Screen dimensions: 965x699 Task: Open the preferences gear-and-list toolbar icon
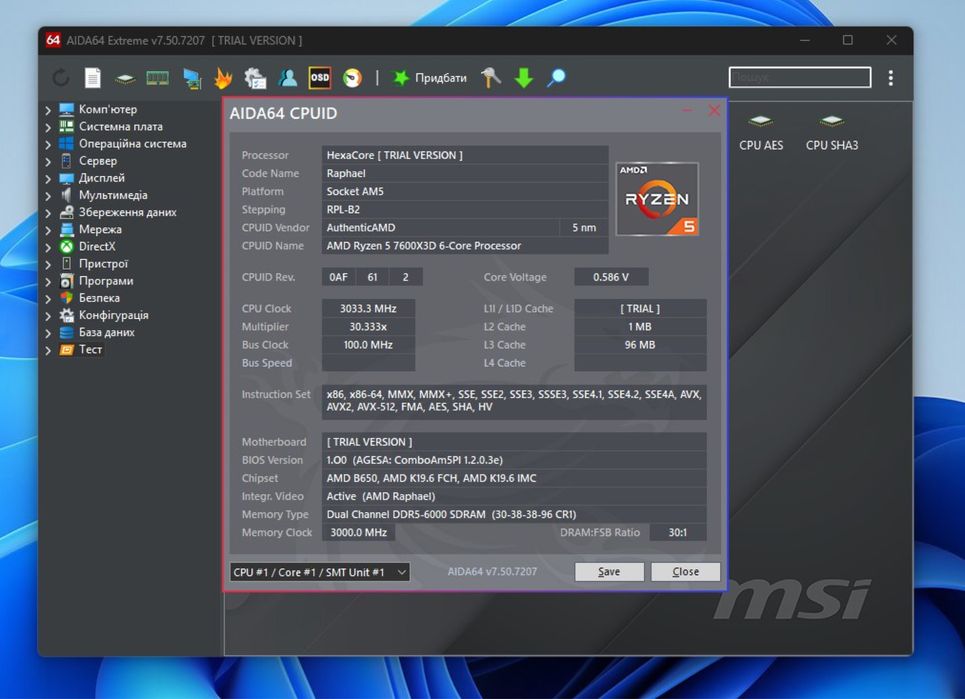point(255,78)
